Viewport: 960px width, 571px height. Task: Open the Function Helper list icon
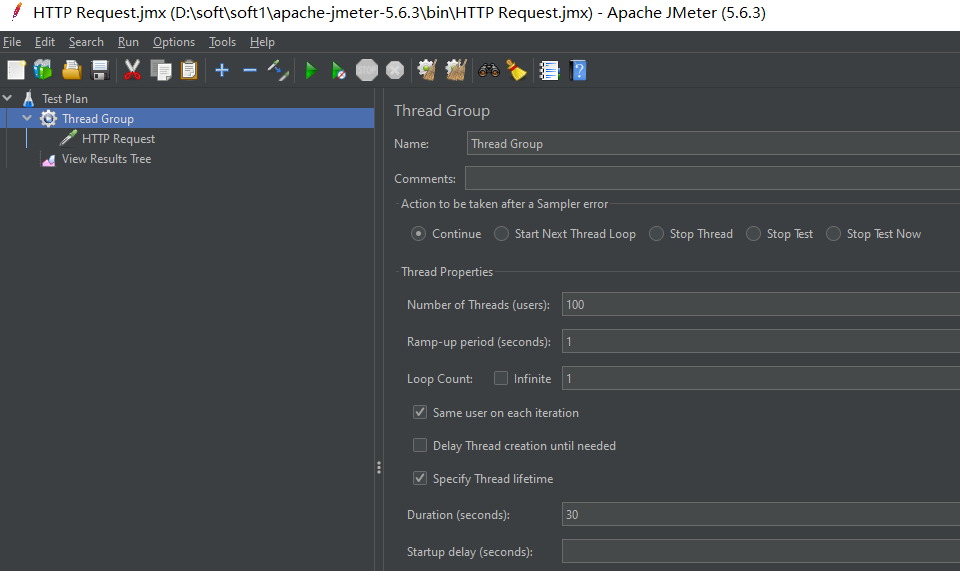coord(549,70)
